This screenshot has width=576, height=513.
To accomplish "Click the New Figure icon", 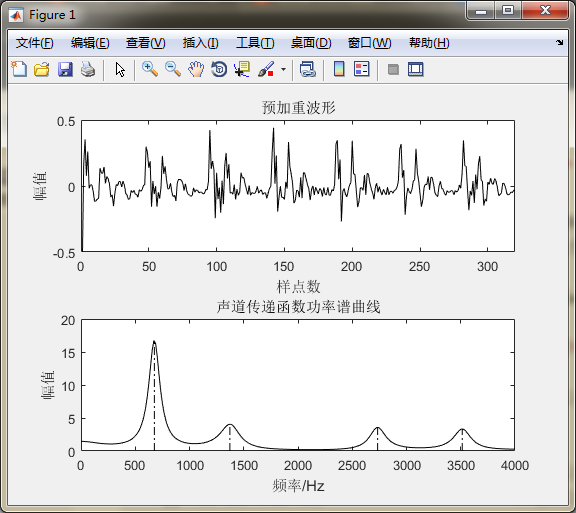I will click(x=19, y=69).
